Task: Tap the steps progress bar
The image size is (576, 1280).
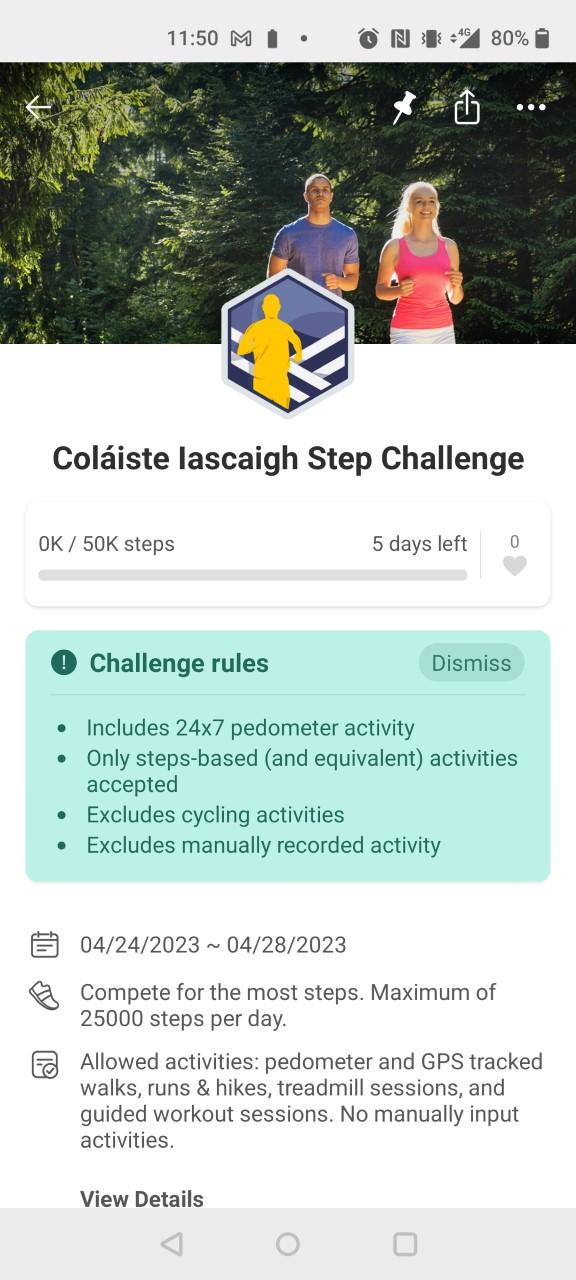Action: 253,575
